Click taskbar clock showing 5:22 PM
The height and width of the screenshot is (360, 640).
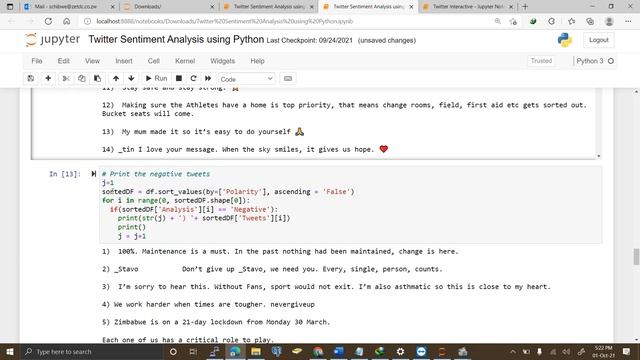click(603, 351)
